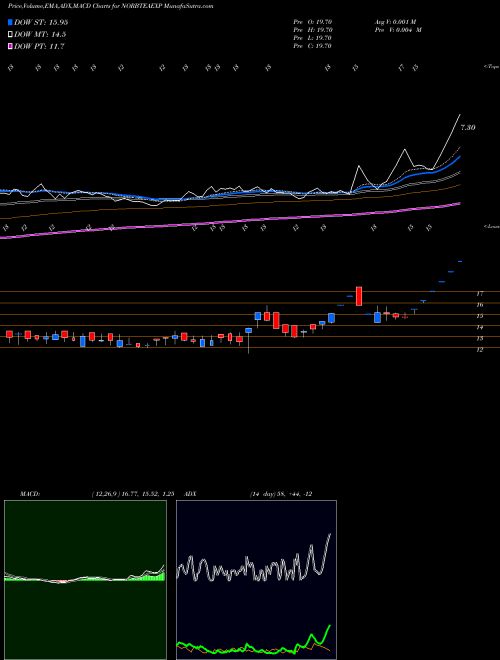Click the '<Lows' label on the right edge
This screenshot has height=660, width=500.
coord(492,226)
